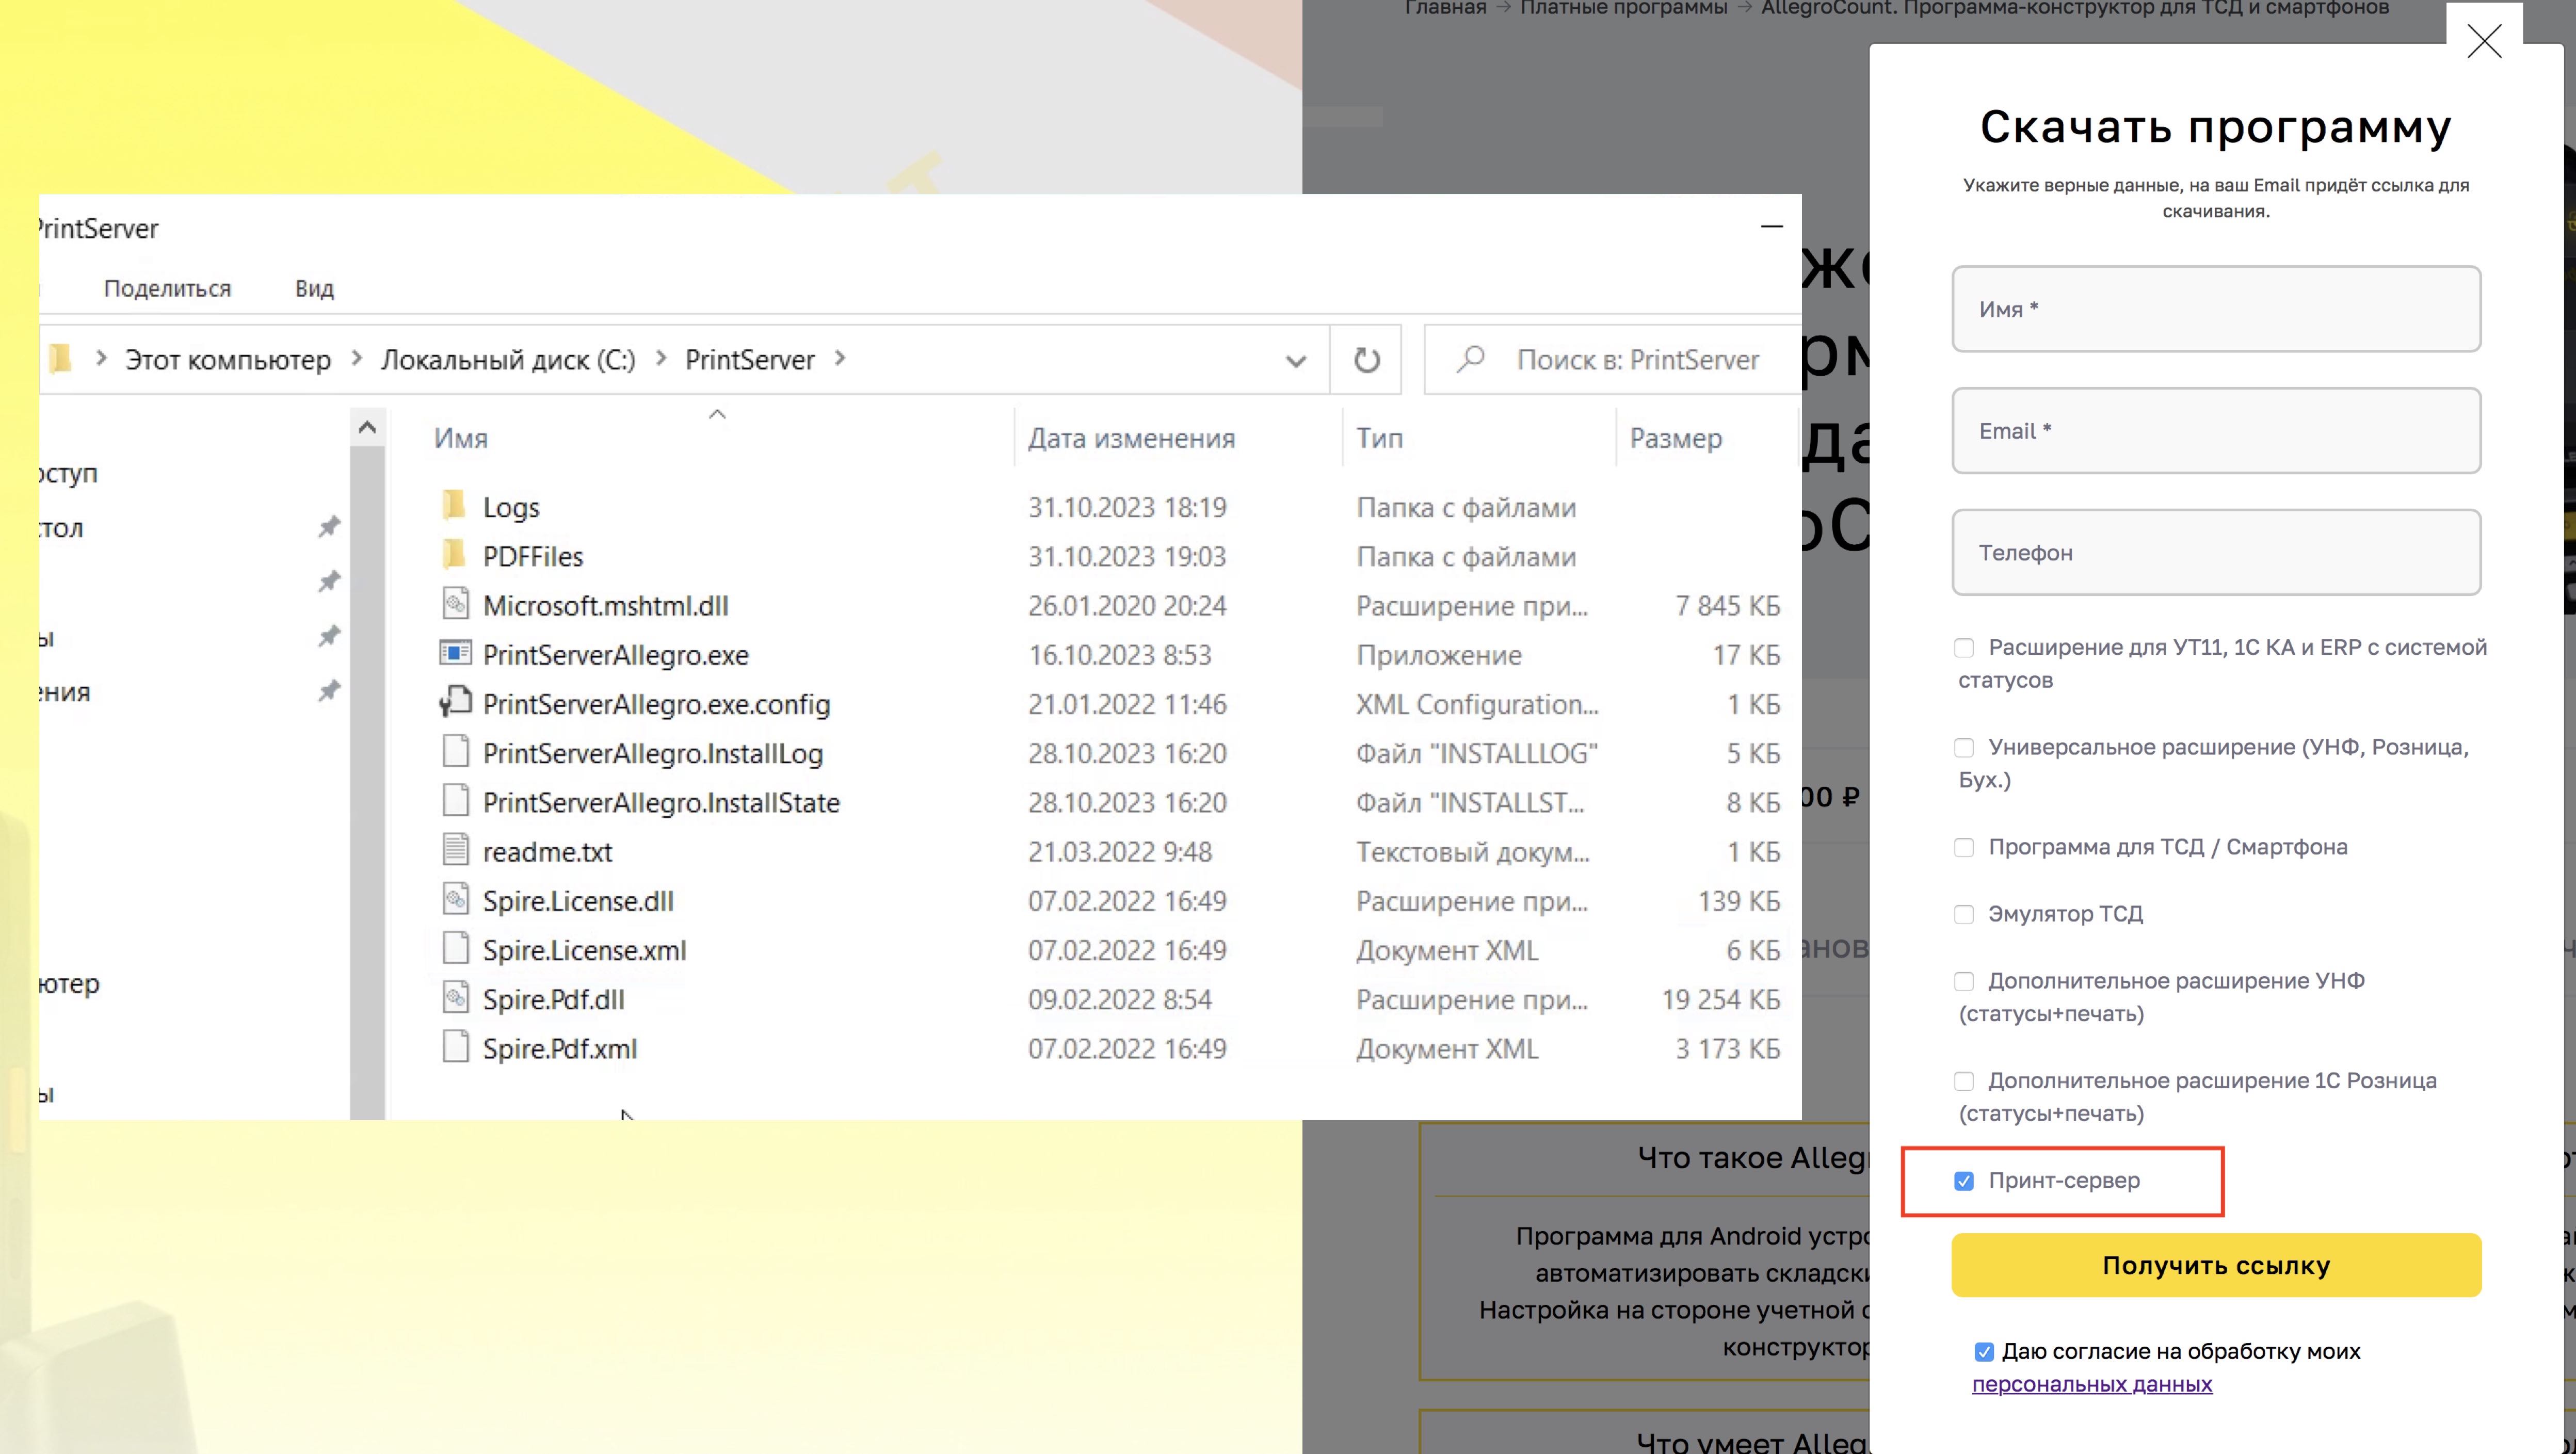Screen dimensions: 2576x1454
Task: Expand the chevron after Этот компьютер
Action: [x=356, y=359]
